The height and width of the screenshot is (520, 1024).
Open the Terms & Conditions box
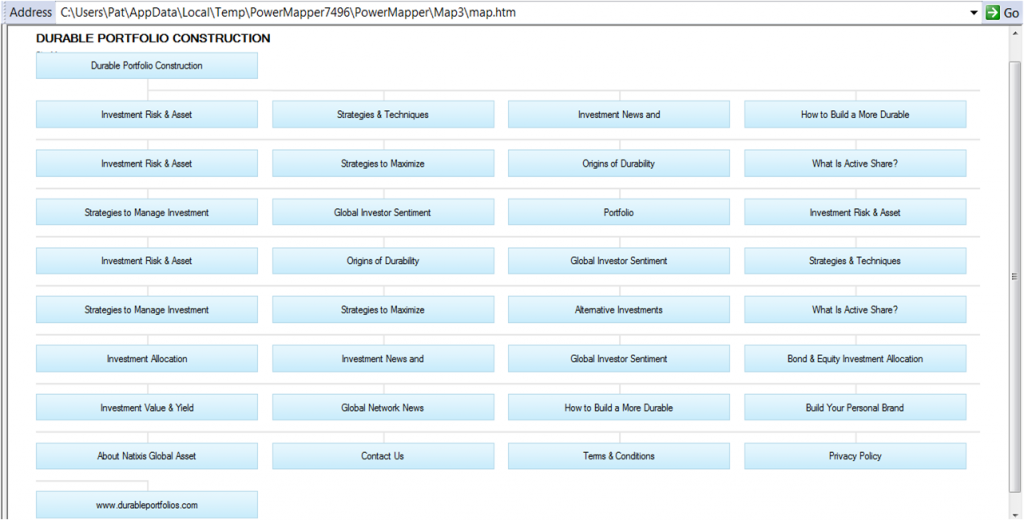pos(619,456)
